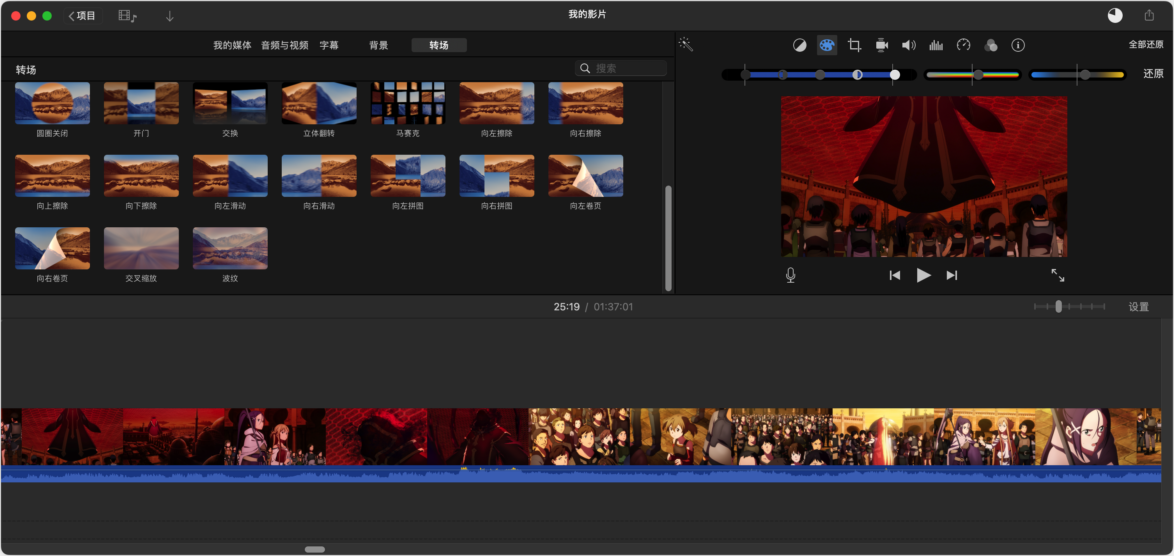Viewport: 1174px width, 556px height.
Task: Click Reset All (全部还原)
Action: [1146, 45]
